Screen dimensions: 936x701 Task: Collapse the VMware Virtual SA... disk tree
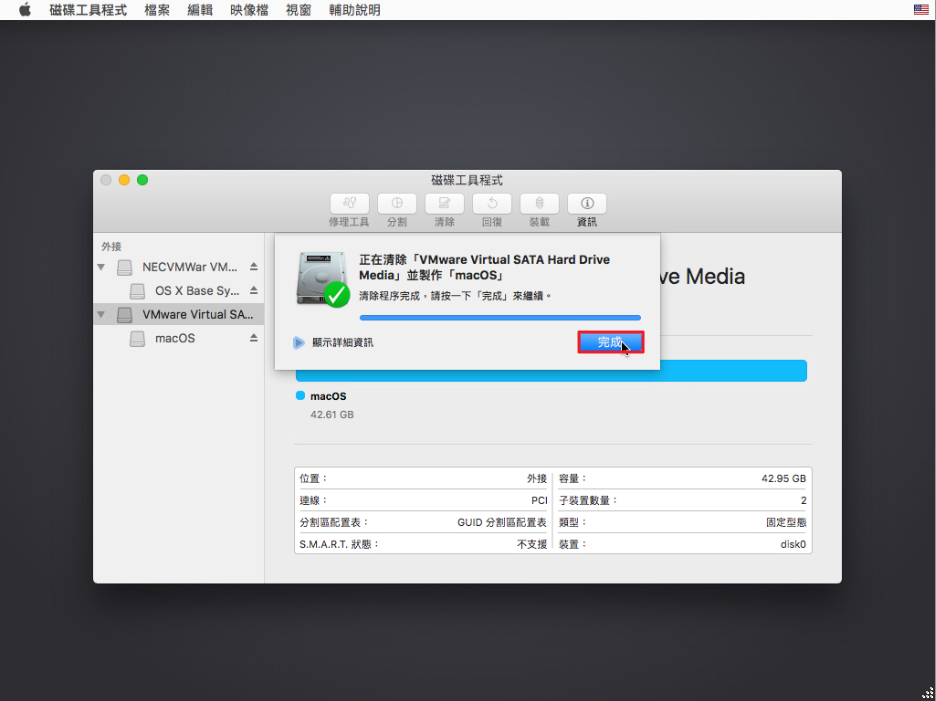pyautogui.click(x=101, y=315)
